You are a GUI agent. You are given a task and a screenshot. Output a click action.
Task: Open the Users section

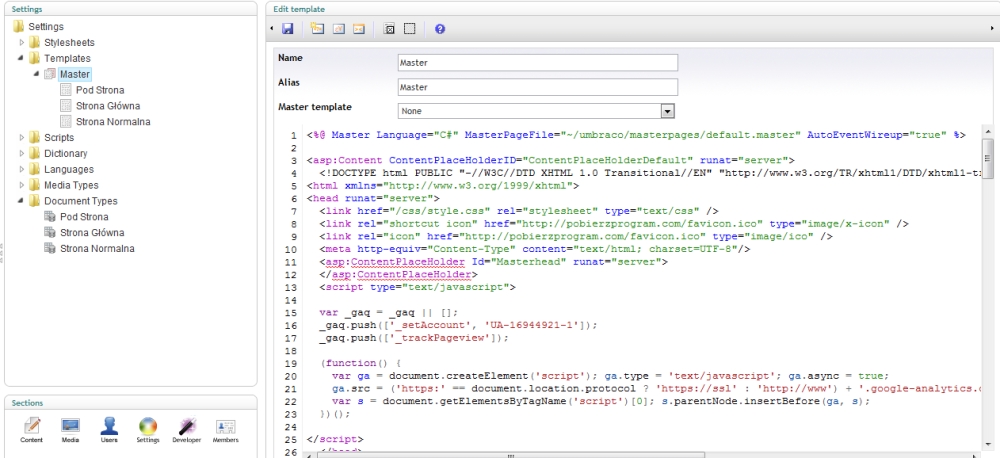[109, 431]
